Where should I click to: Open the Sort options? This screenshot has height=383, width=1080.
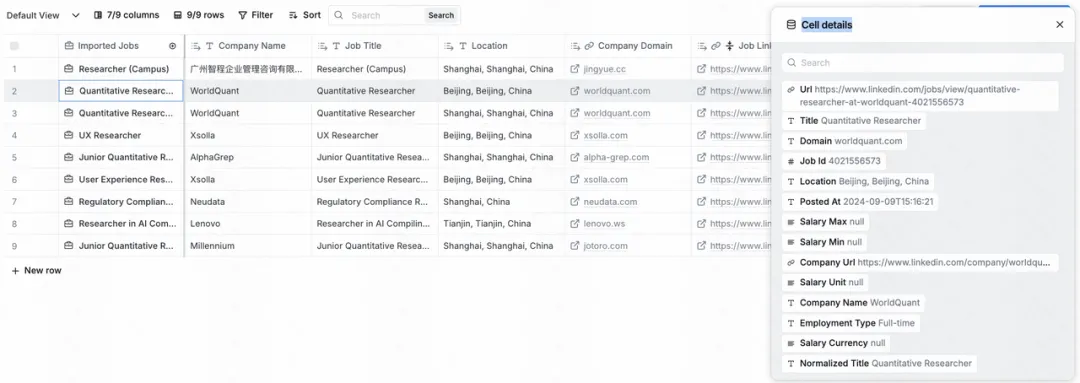pyautogui.click(x=304, y=15)
